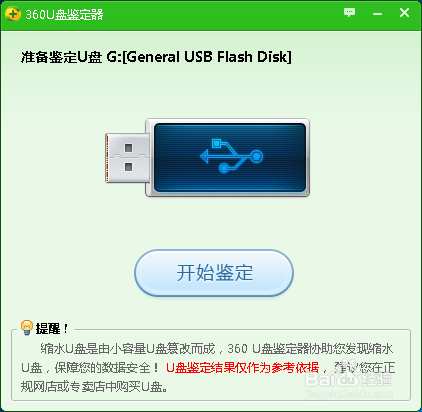422x412 pixels.
Task: Close the 360U盘鉴定器 window
Action: pos(404,13)
